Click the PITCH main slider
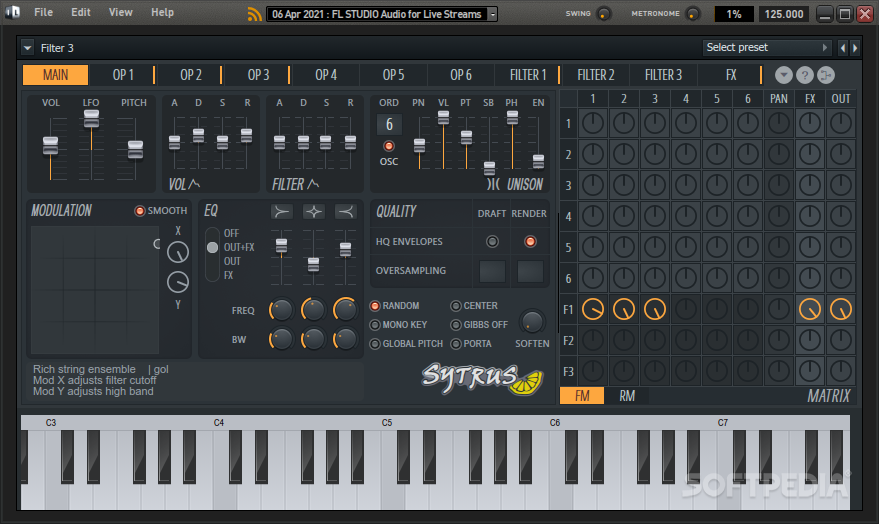The width and height of the screenshot is (879, 524). (x=135, y=148)
